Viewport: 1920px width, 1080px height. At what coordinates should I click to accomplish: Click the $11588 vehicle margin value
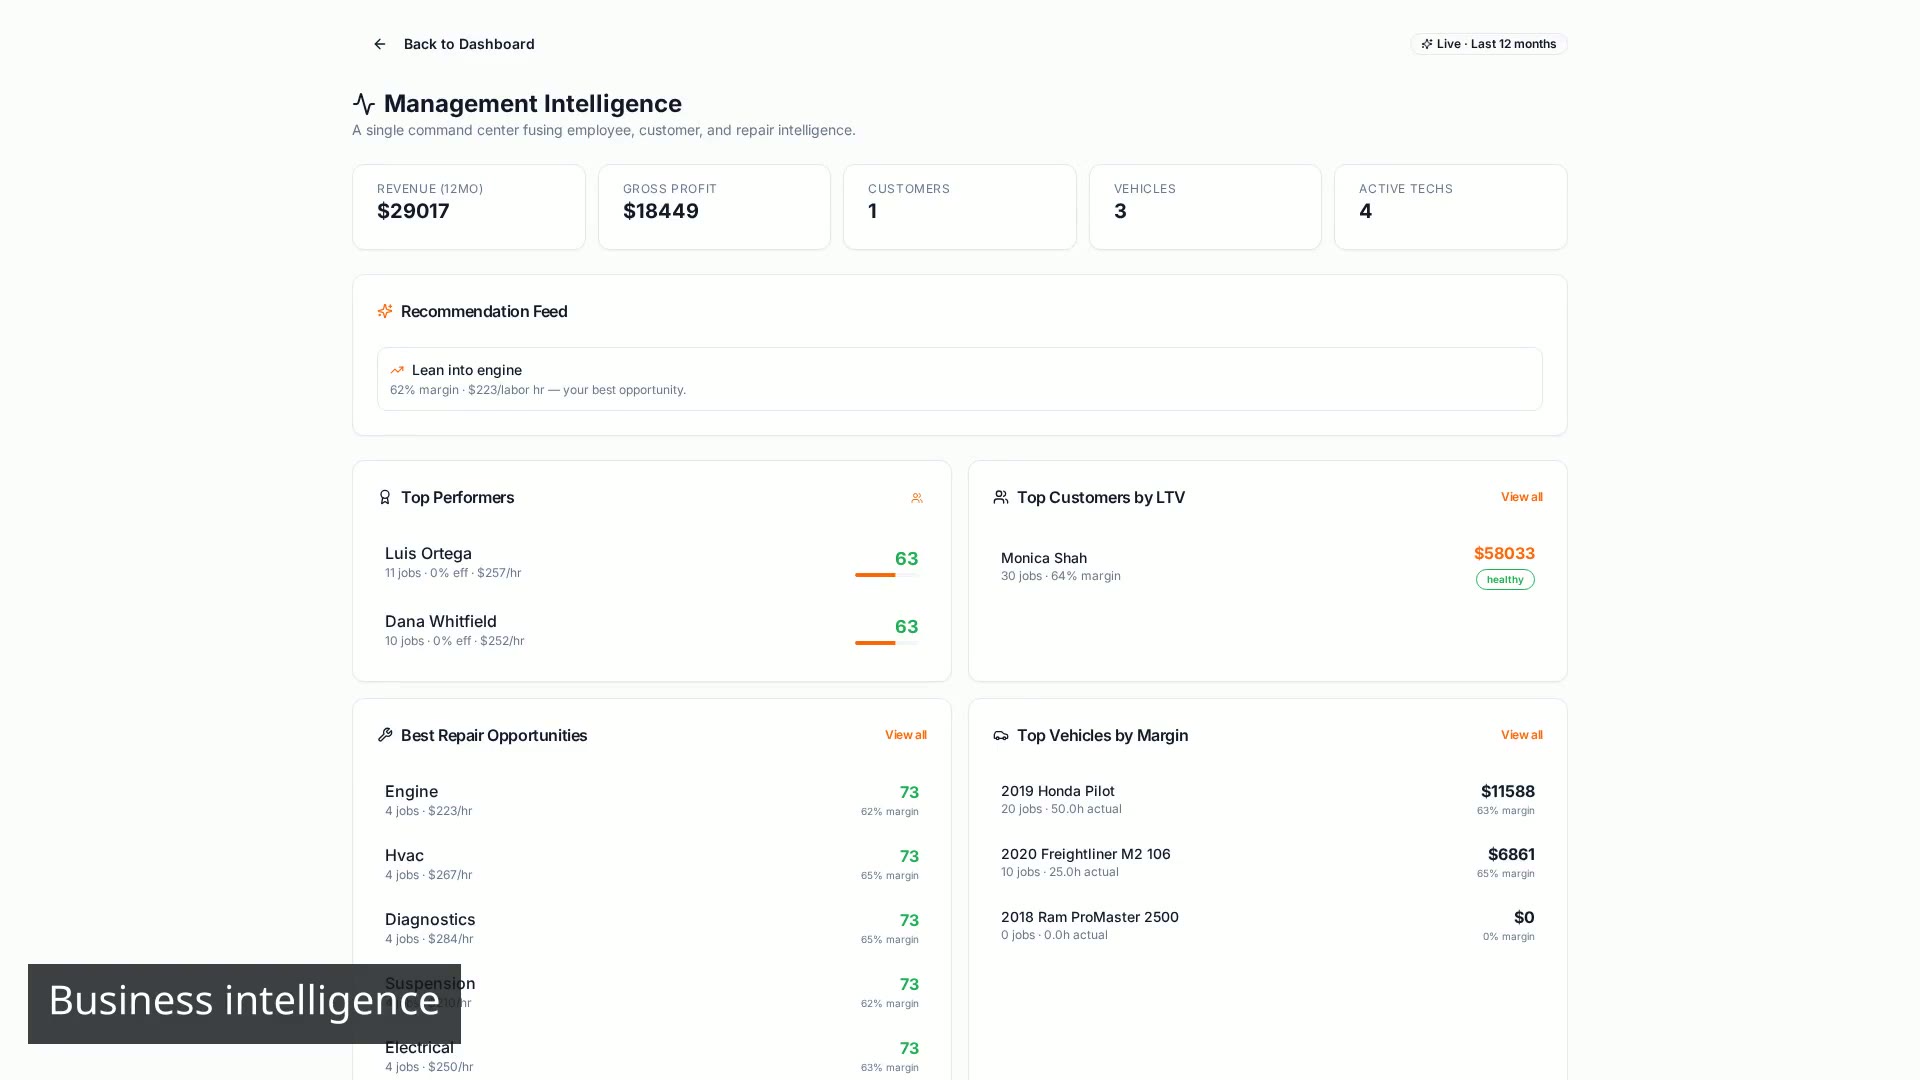point(1507,791)
